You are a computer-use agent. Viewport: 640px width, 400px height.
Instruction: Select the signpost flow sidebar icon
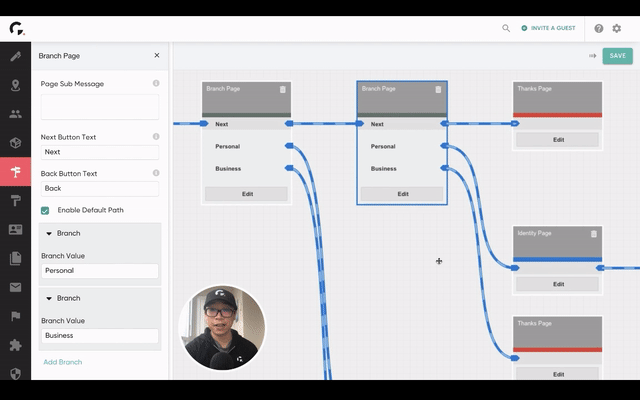click(x=16, y=172)
